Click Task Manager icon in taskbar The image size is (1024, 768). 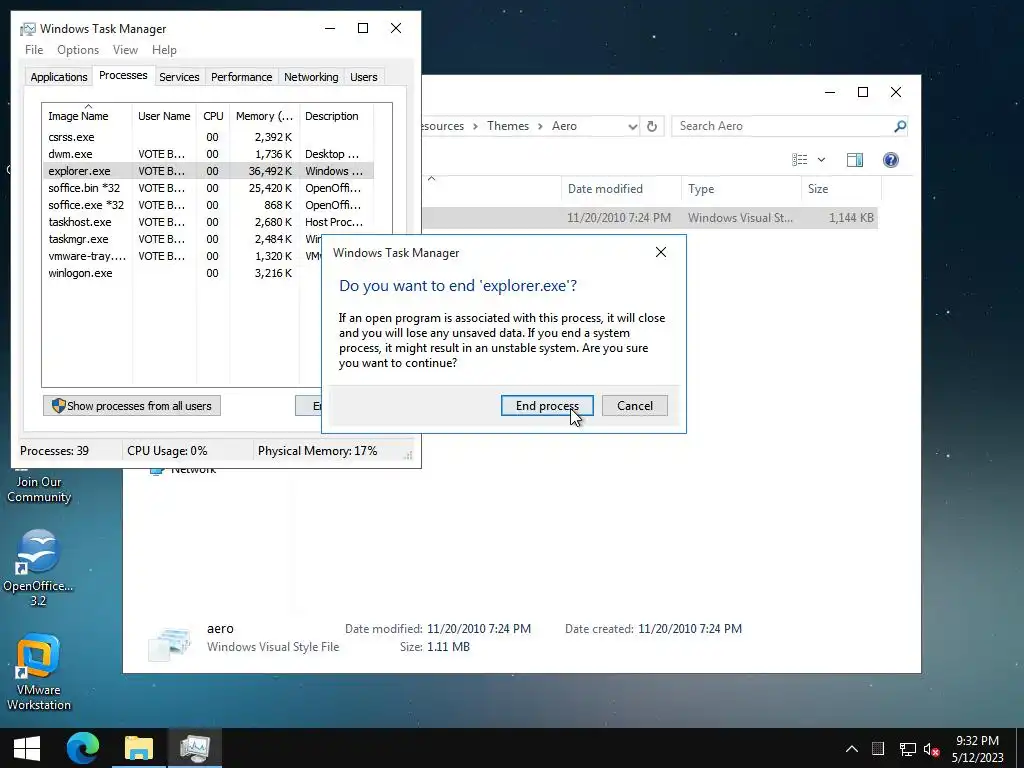pos(195,748)
